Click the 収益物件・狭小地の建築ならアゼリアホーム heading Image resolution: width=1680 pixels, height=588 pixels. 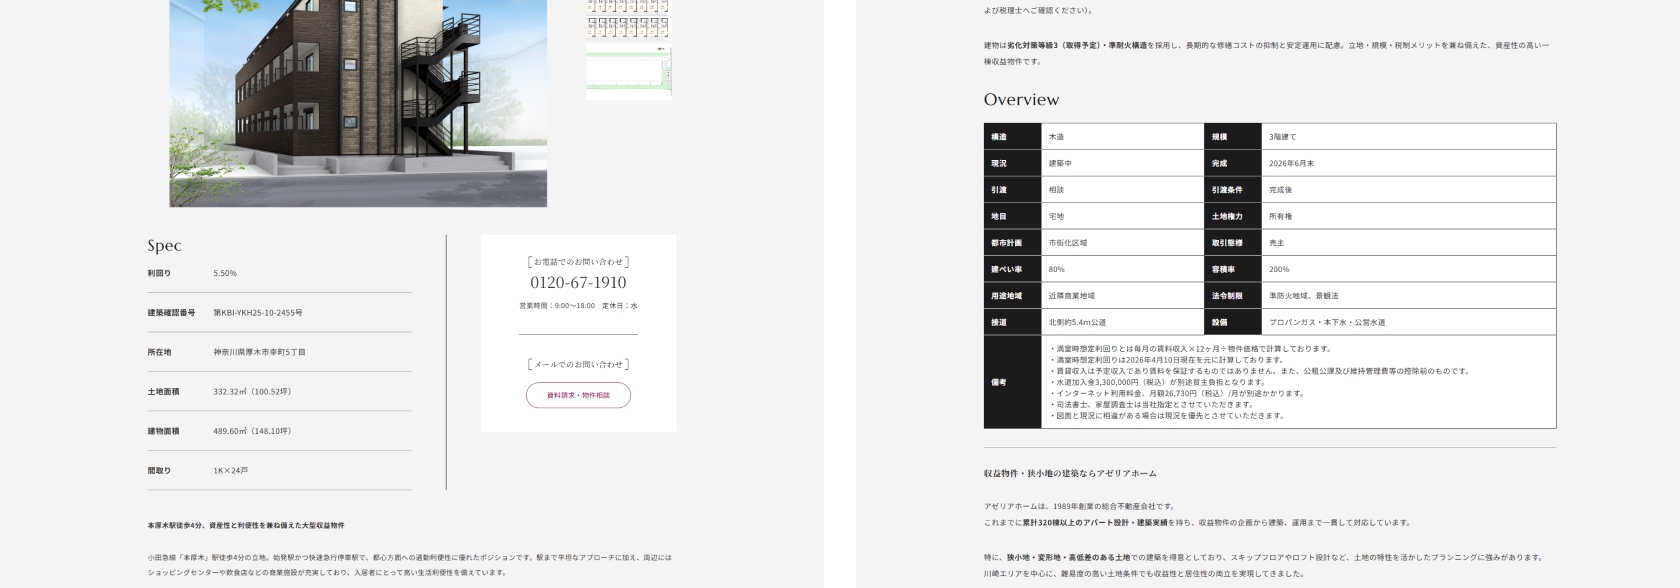1069,474
